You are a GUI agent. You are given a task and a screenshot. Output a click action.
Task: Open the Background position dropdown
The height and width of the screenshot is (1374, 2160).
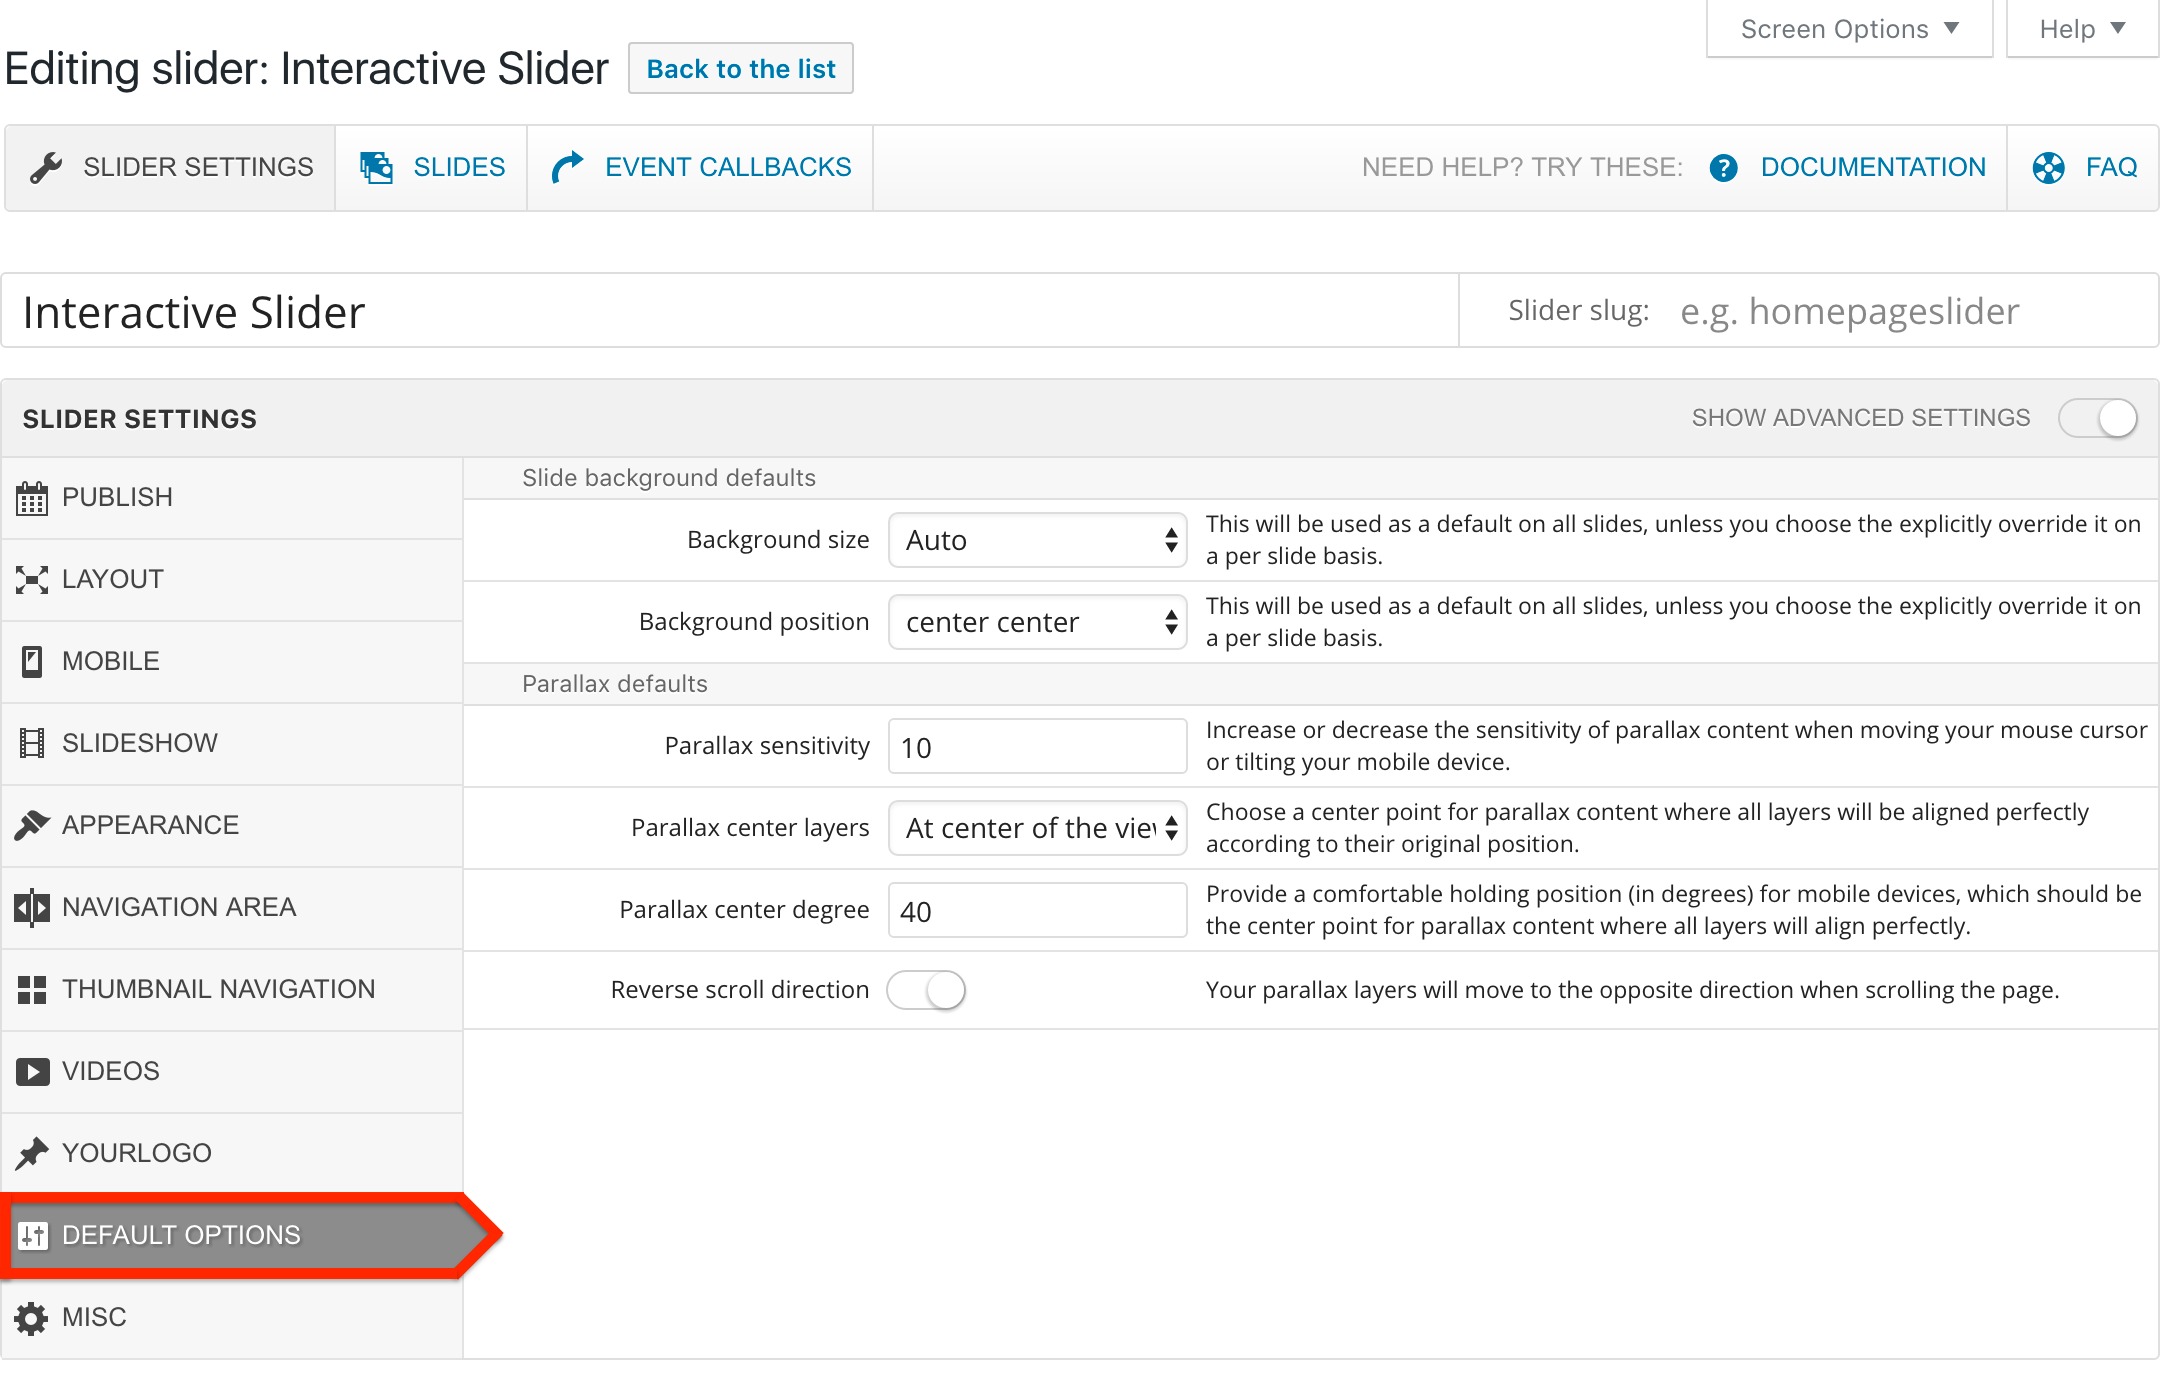1037,622
